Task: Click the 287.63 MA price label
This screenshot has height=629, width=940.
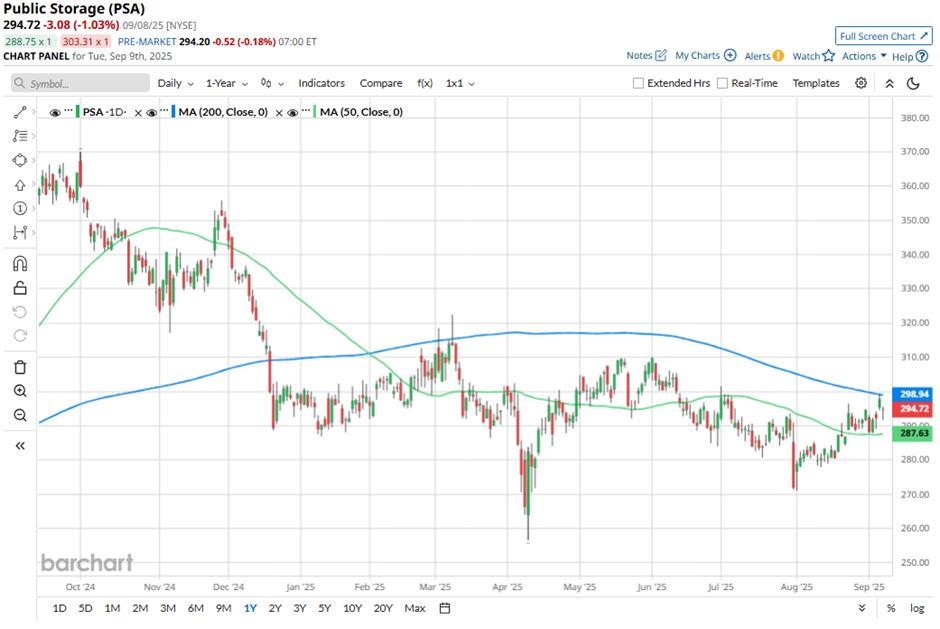Action: 912,433
